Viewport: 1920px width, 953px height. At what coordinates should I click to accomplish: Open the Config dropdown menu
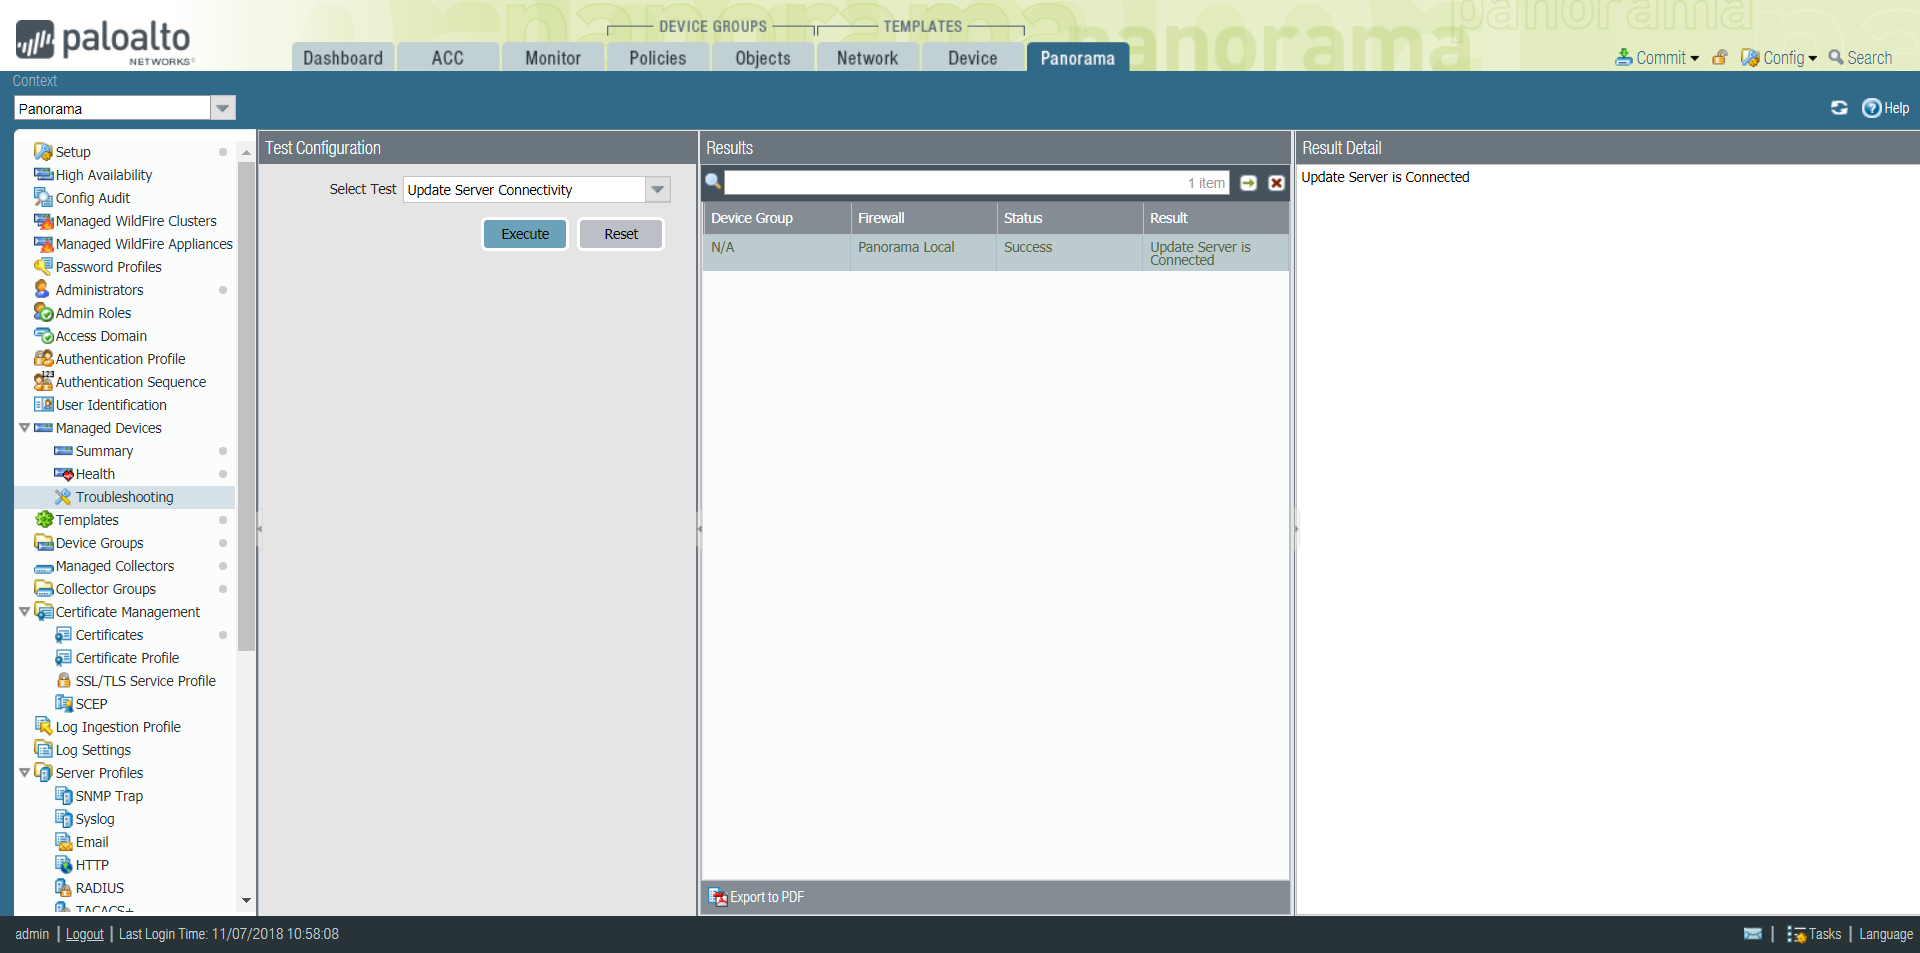tap(1779, 58)
